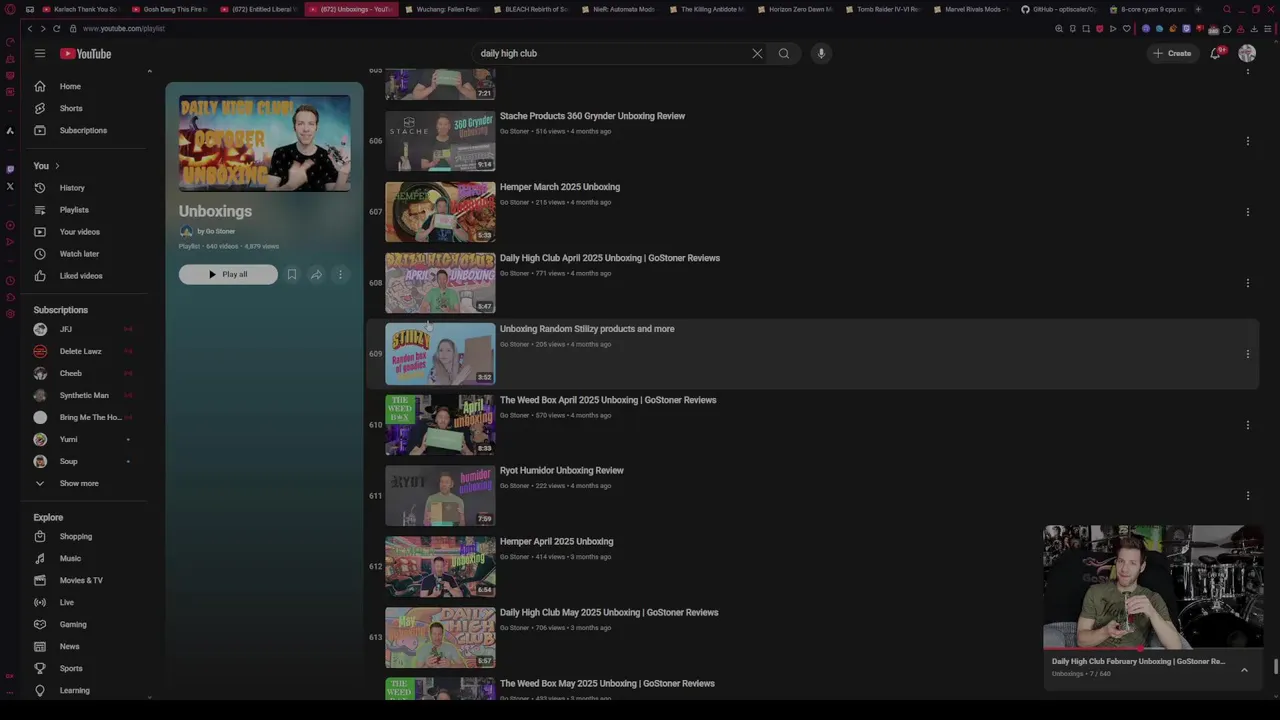
Task: Open The Weed Box April 2025 Unboxing title
Action: pos(608,400)
